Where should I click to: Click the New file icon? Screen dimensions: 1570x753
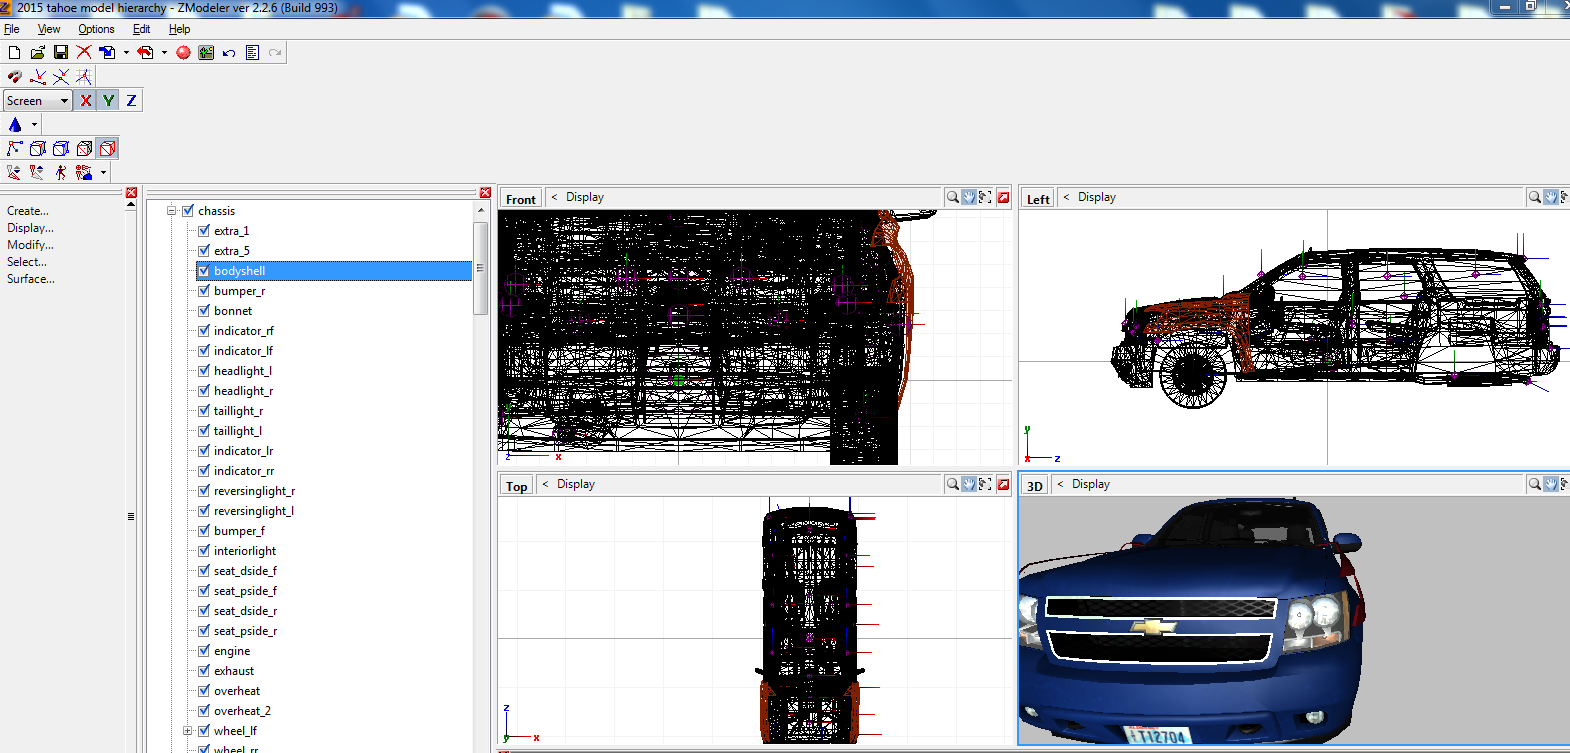(x=14, y=52)
